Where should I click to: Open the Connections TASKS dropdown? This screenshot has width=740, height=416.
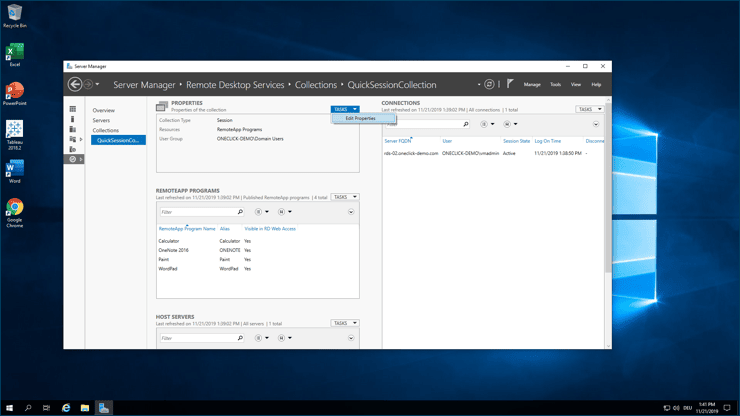(x=589, y=109)
